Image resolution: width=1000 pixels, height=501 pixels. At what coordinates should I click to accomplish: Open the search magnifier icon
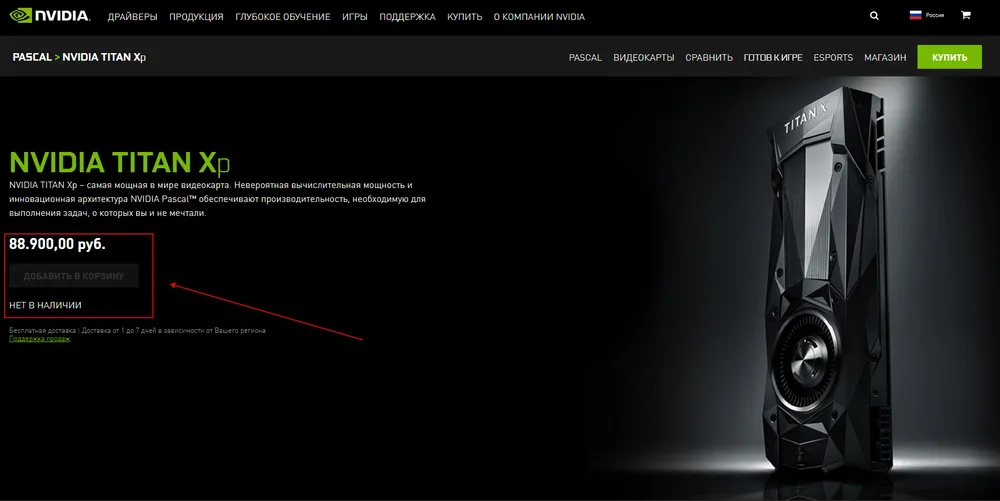click(874, 16)
